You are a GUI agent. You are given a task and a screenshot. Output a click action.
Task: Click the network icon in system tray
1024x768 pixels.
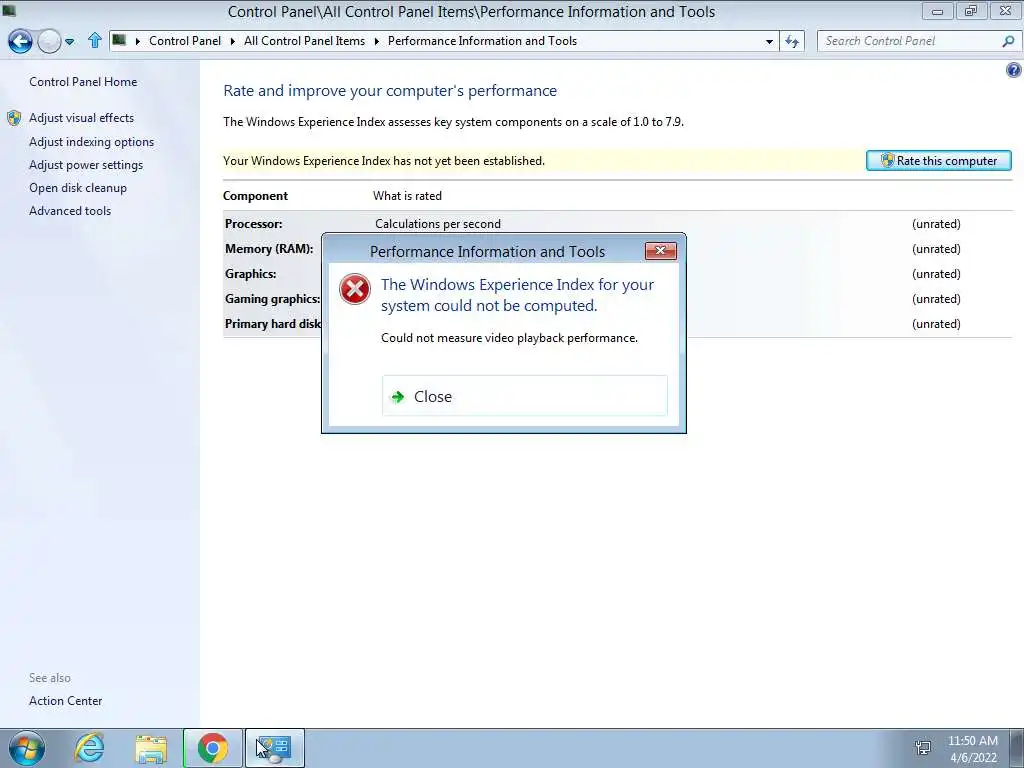pos(923,748)
